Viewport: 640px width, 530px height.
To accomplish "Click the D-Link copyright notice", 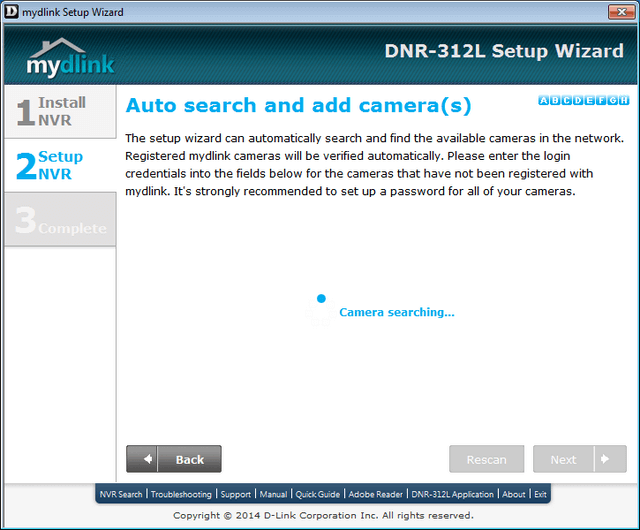I will pos(323,516).
